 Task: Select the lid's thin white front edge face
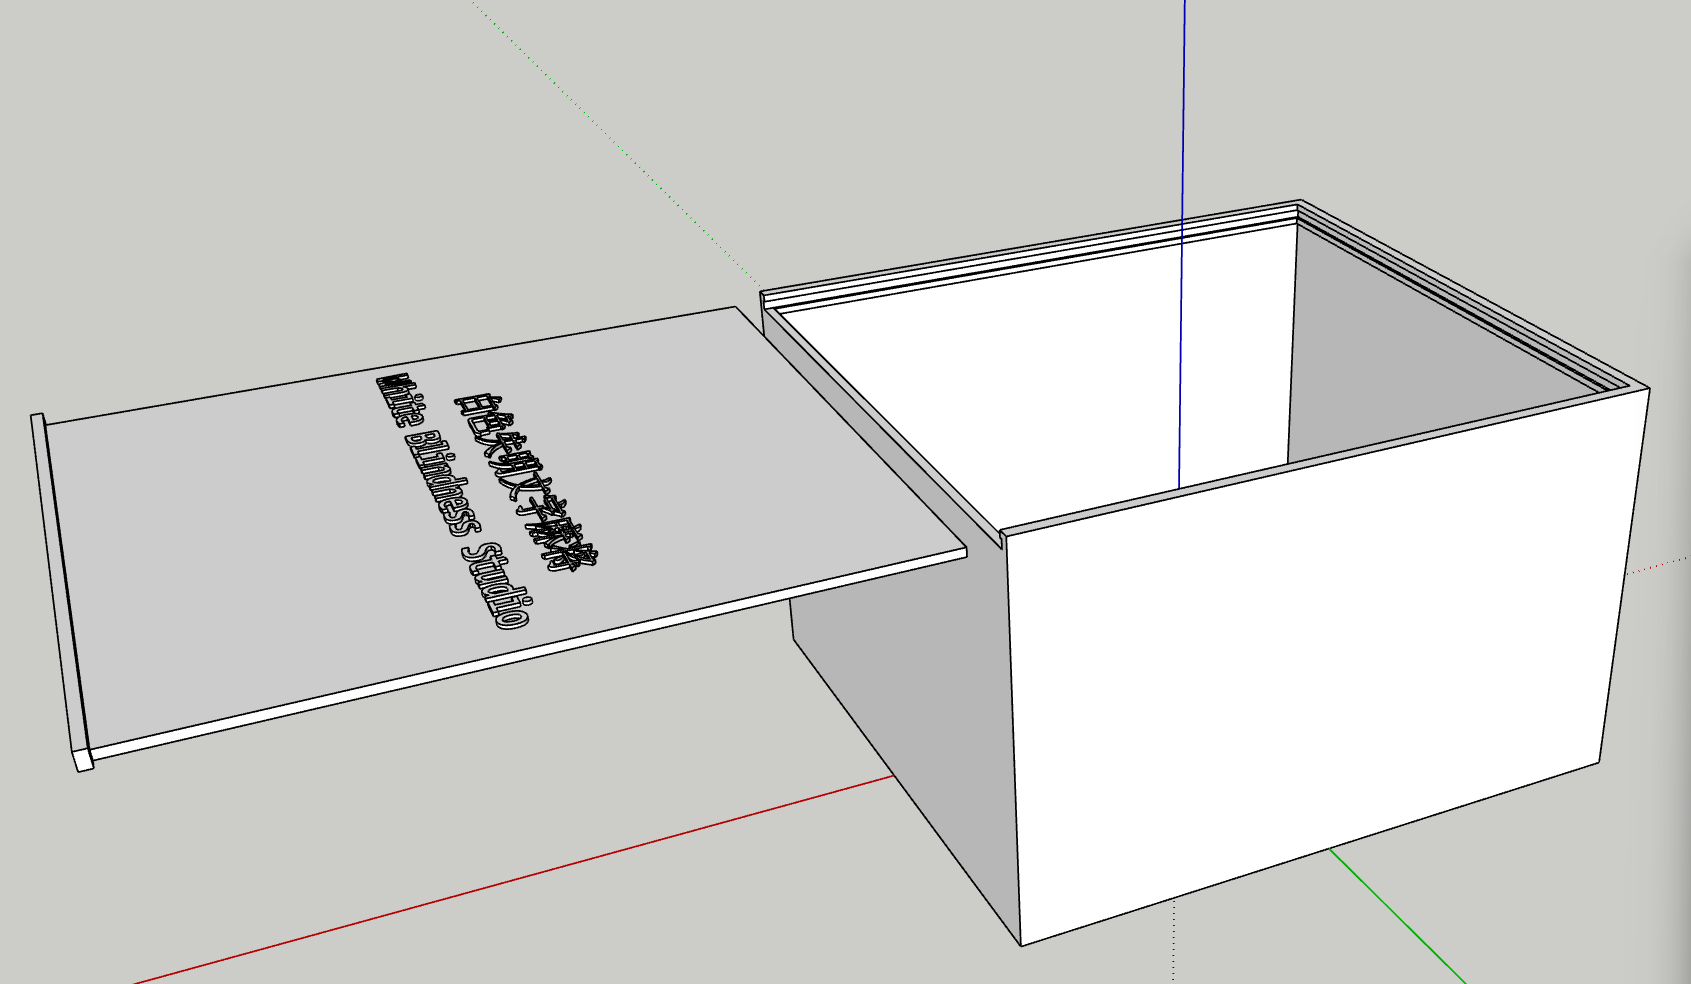click(528, 652)
